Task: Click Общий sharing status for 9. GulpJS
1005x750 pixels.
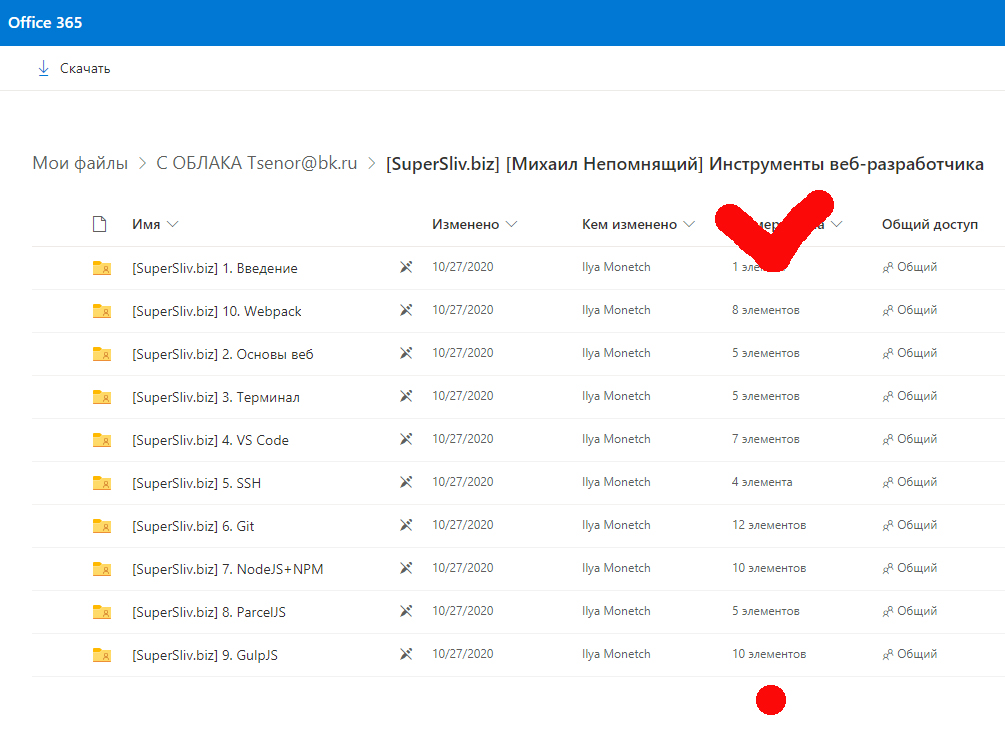Action: pos(909,653)
